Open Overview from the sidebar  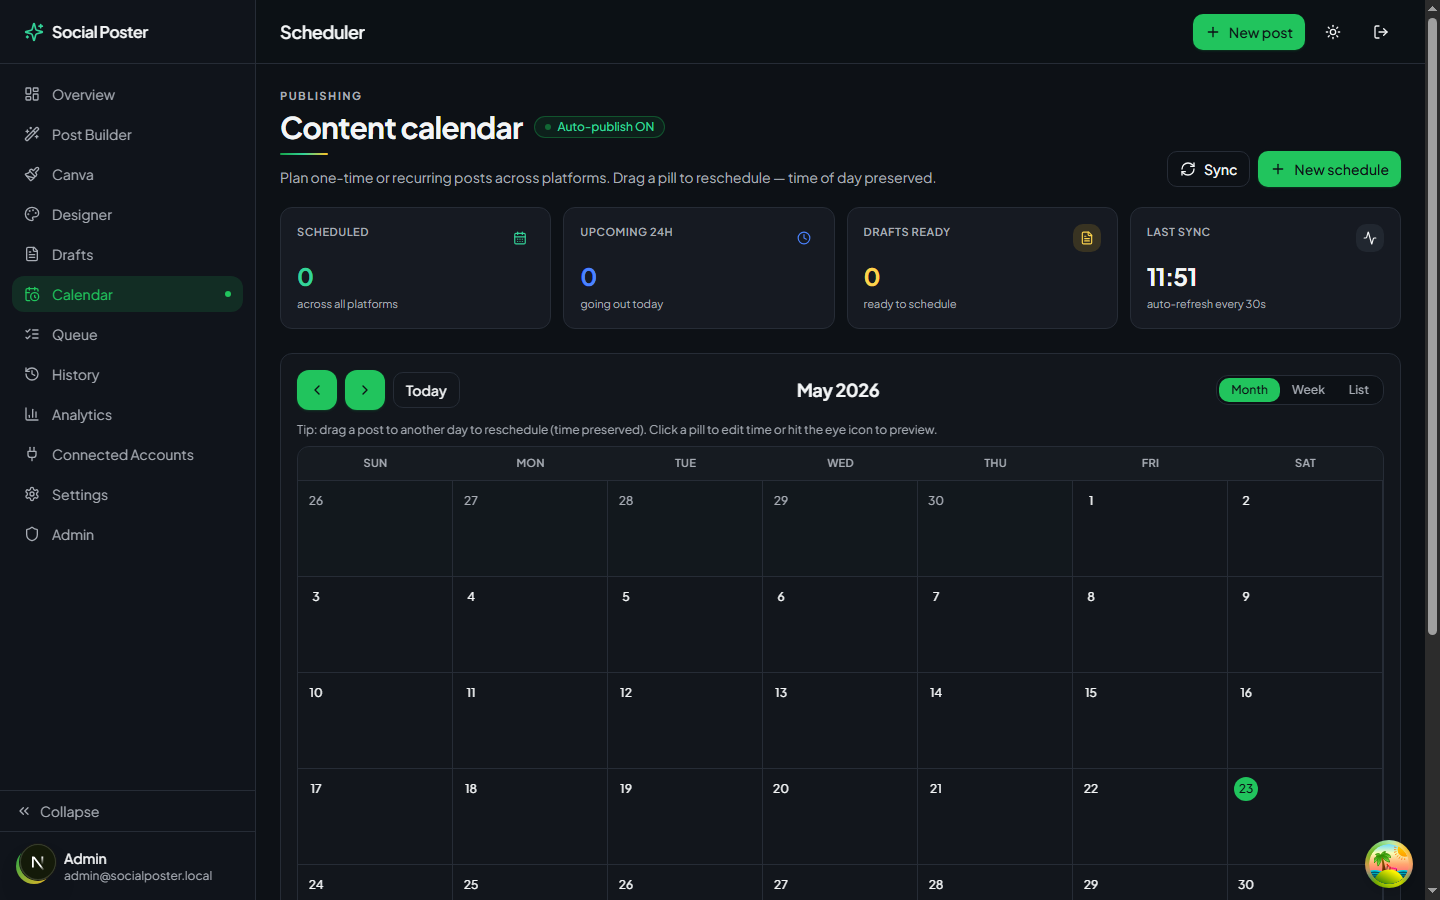(x=127, y=94)
